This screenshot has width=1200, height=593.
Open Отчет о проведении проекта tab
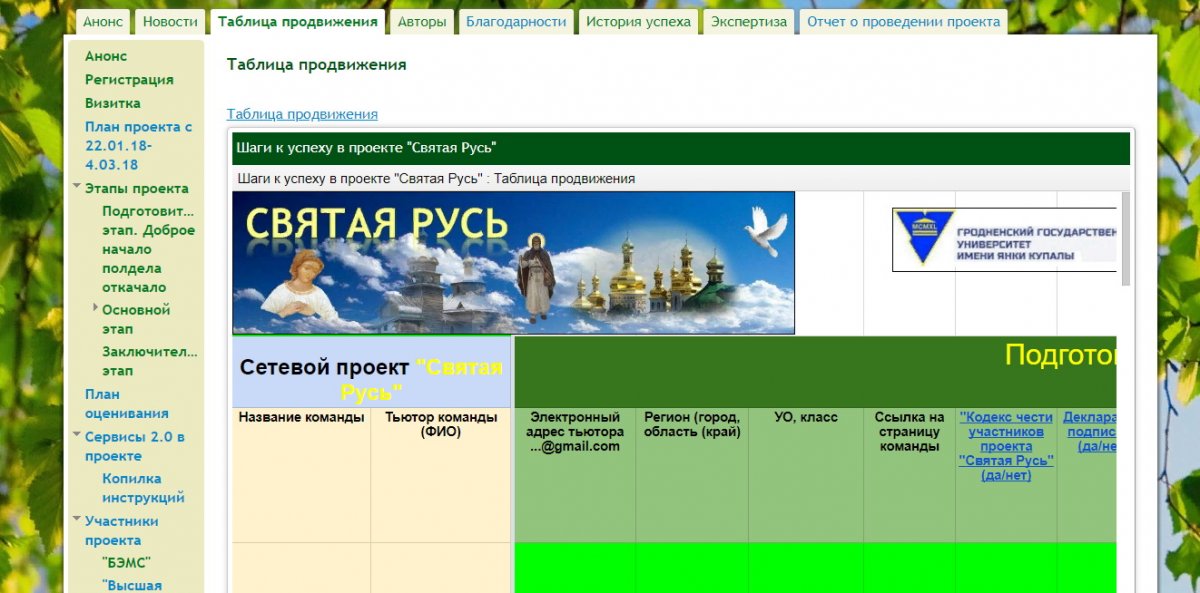pyautogui.click(x=903, y=22)
